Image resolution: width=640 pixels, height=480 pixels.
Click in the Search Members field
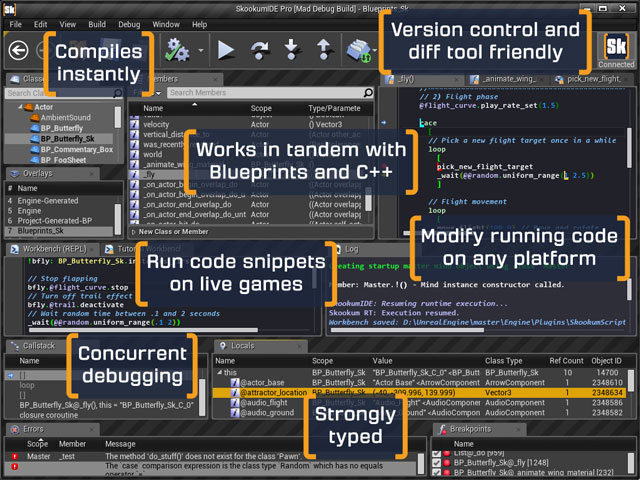coord(265,93)
